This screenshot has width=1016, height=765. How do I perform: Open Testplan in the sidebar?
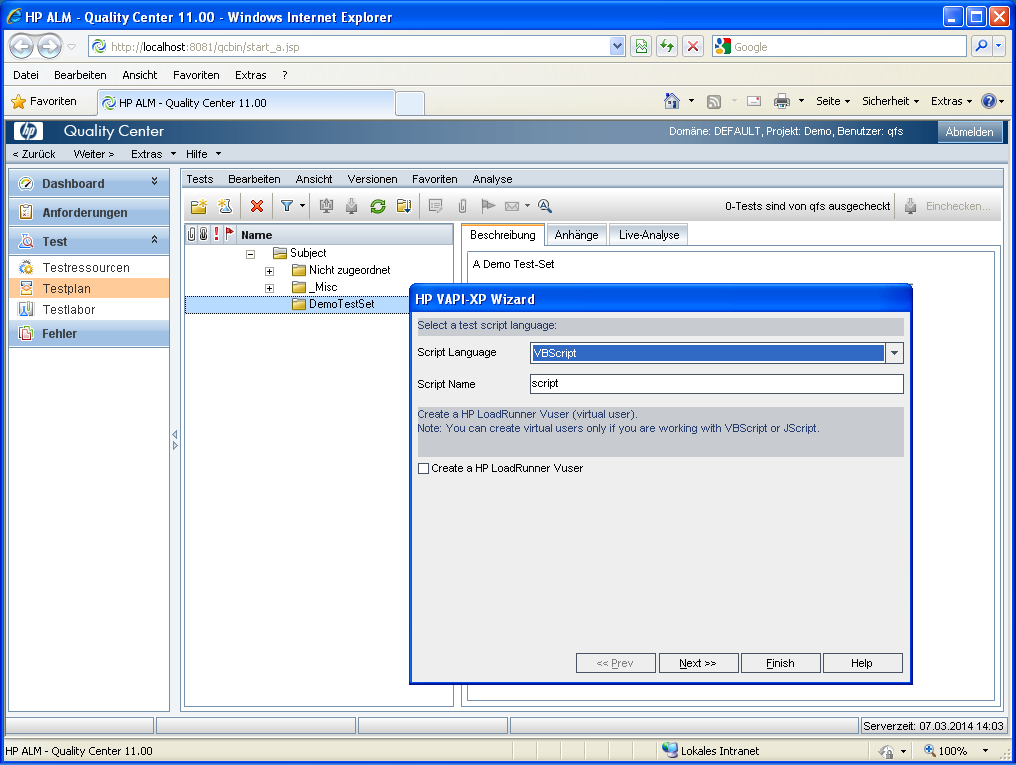coord(89,288)
